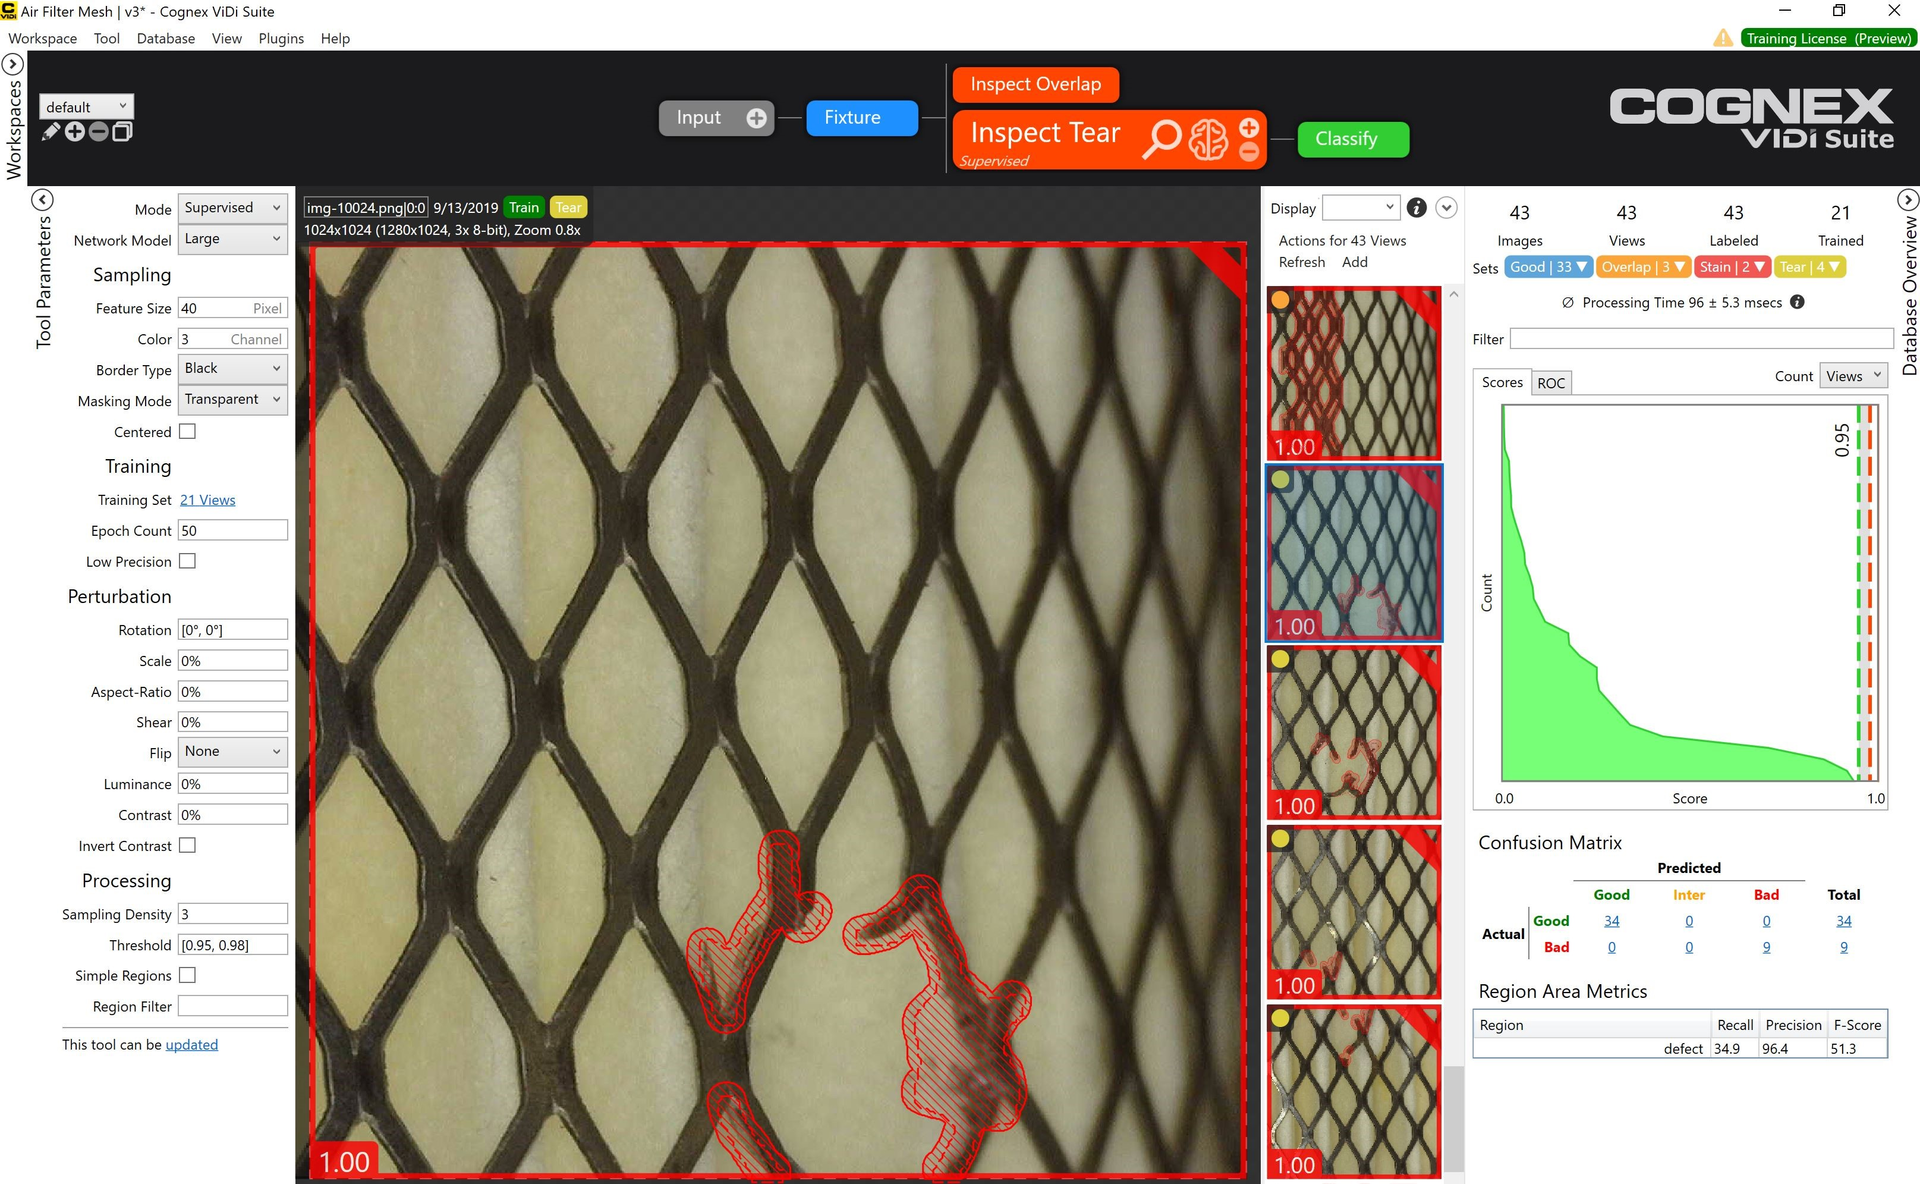Enable Low Precision training
Viewport: 1920px width, 1184px height.
[188, 561]
